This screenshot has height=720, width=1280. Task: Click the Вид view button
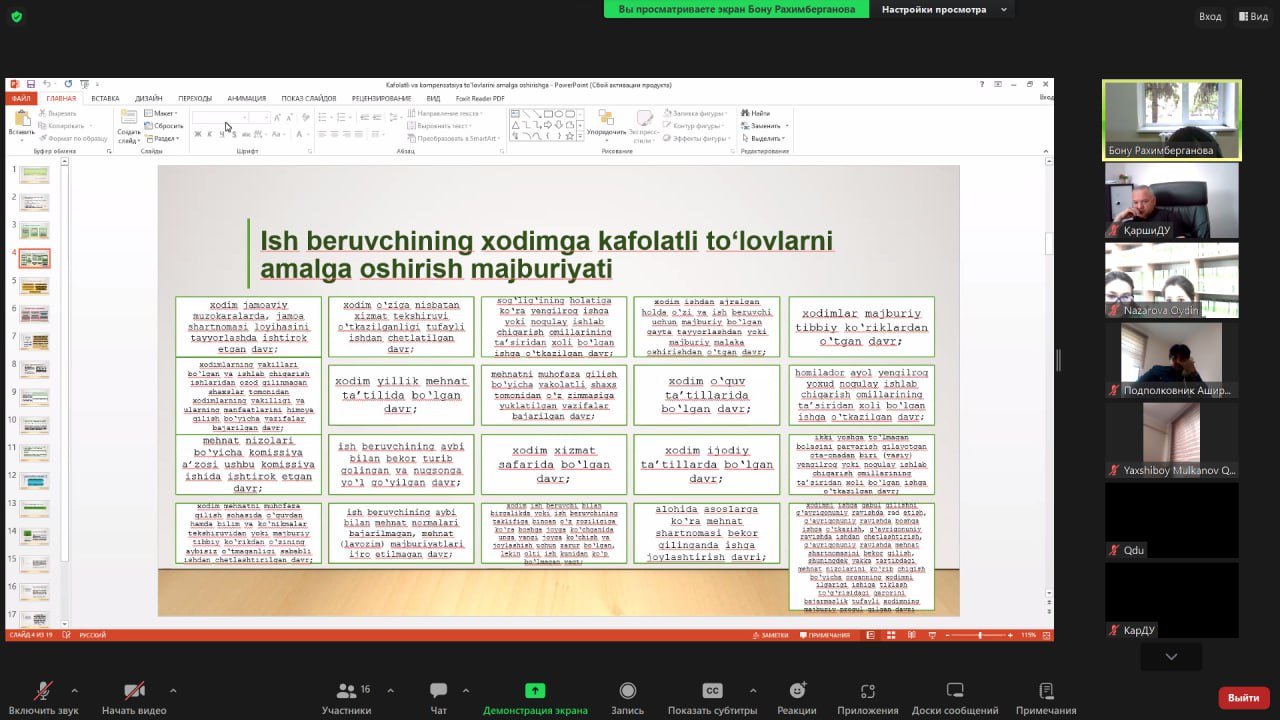[1253, 16]
